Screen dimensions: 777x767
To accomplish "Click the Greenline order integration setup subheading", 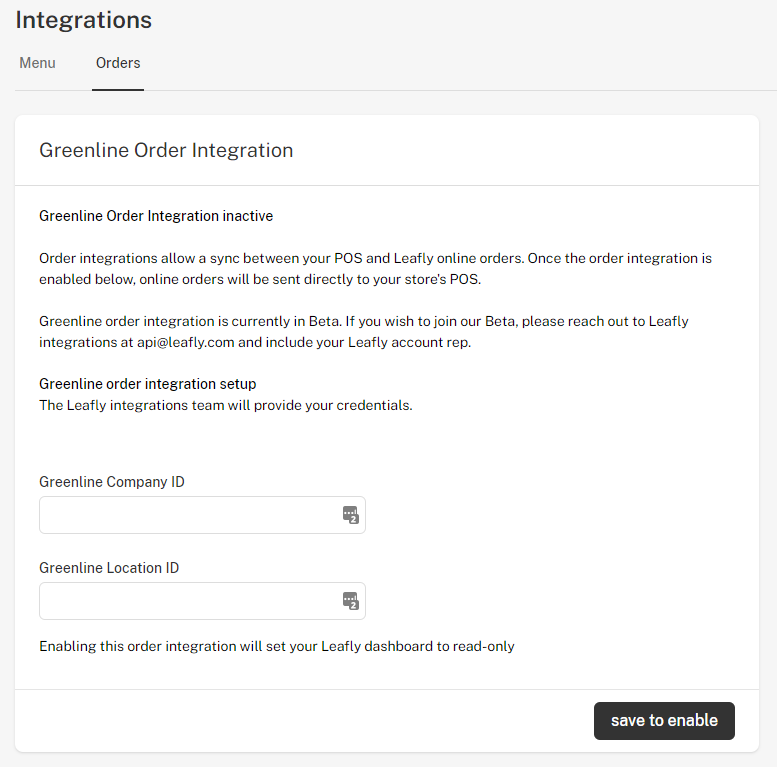I will 148,384.
